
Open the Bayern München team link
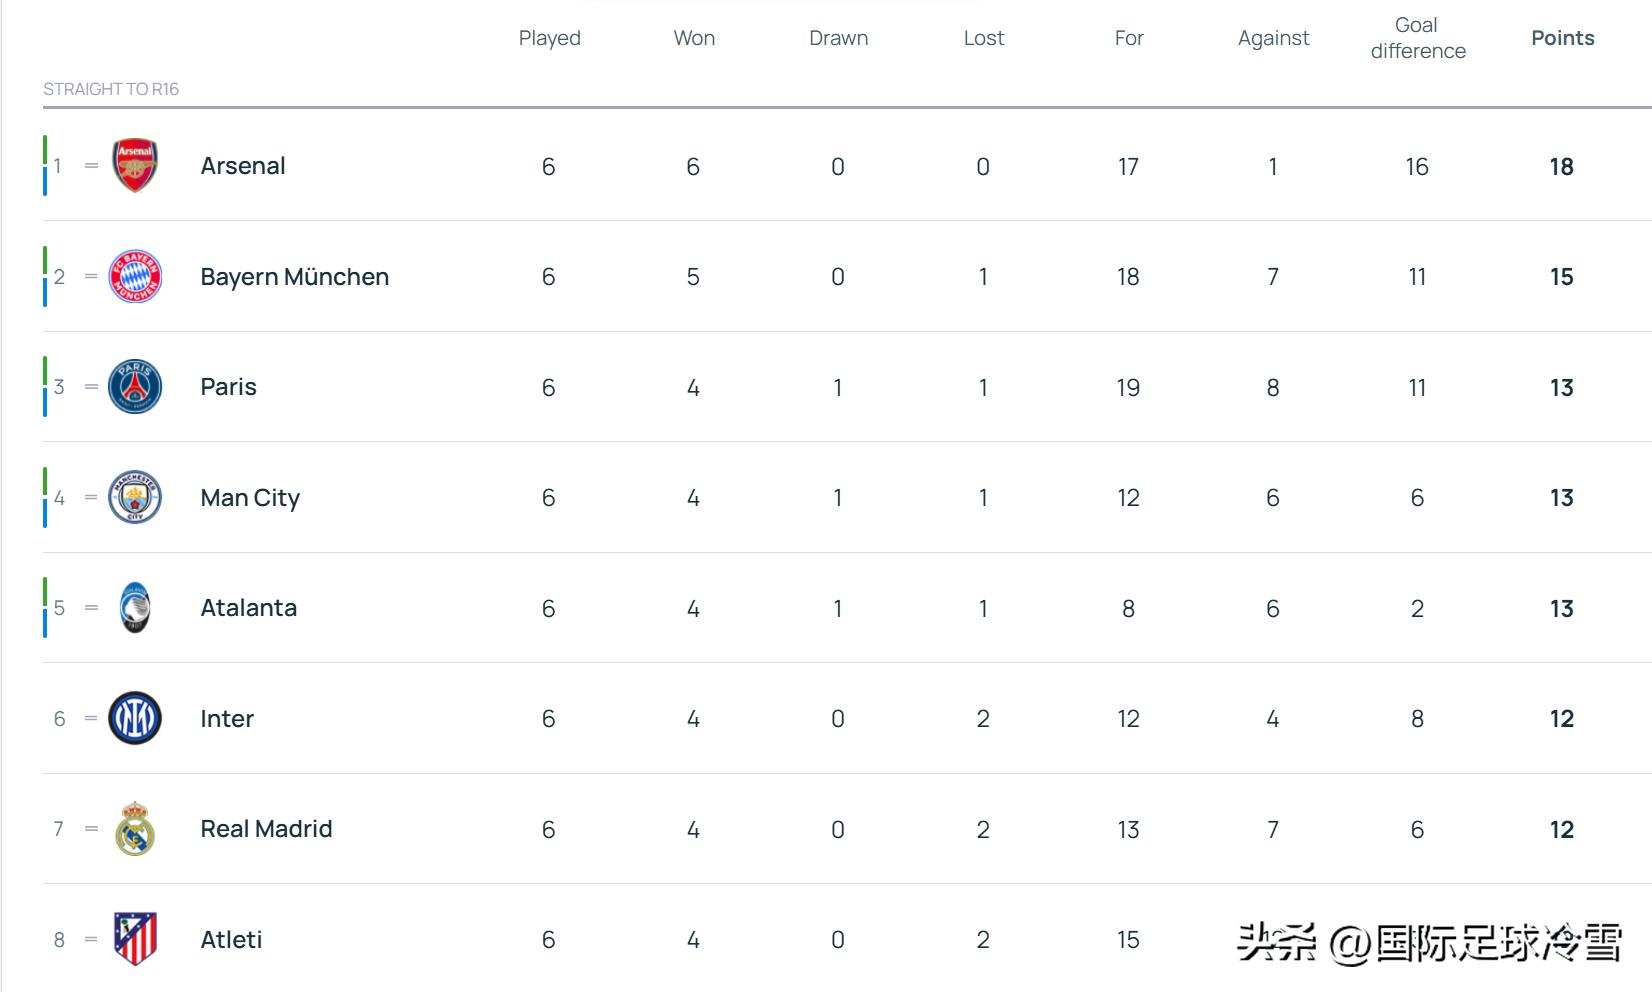click(x=294, y=277)
